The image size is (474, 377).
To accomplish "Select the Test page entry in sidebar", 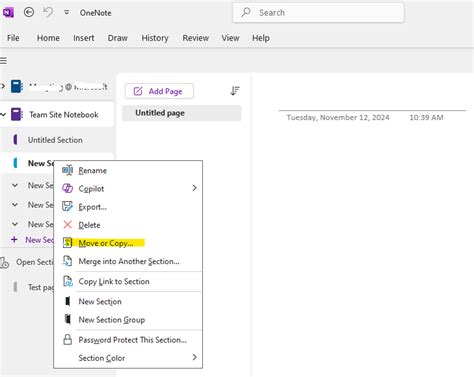I will coord(41,287).
